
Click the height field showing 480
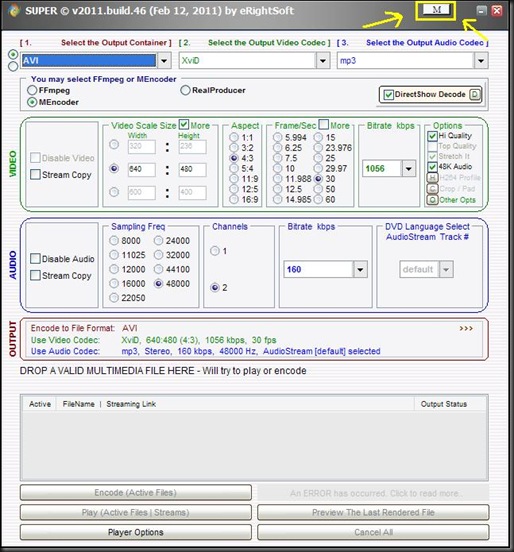click(192, 169)
